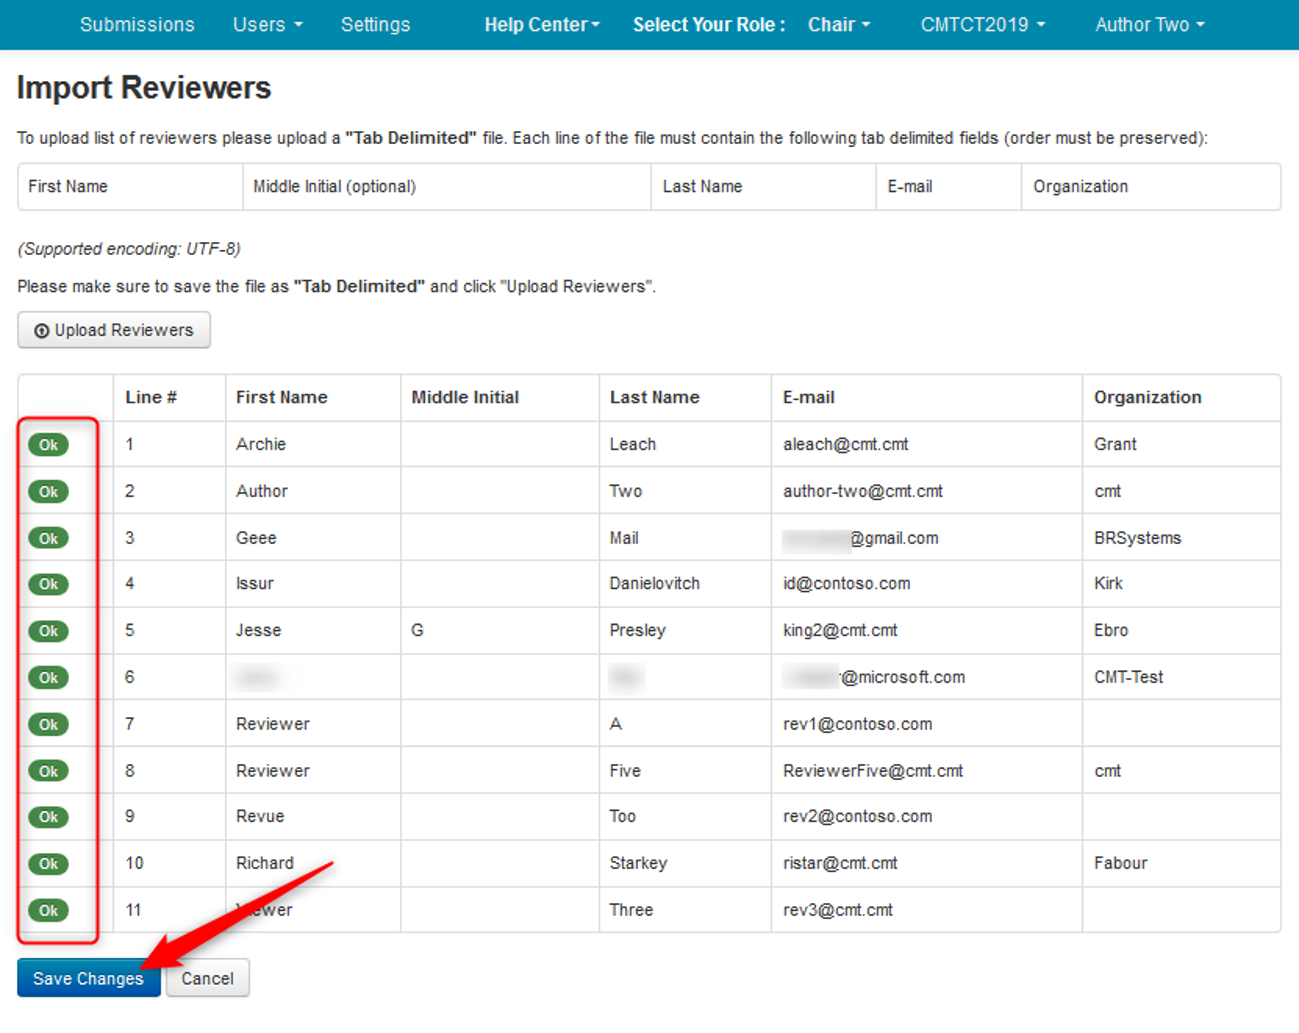1299x1033 pixels.
Task: Click Select Your Role label
Action: point(709,24)
